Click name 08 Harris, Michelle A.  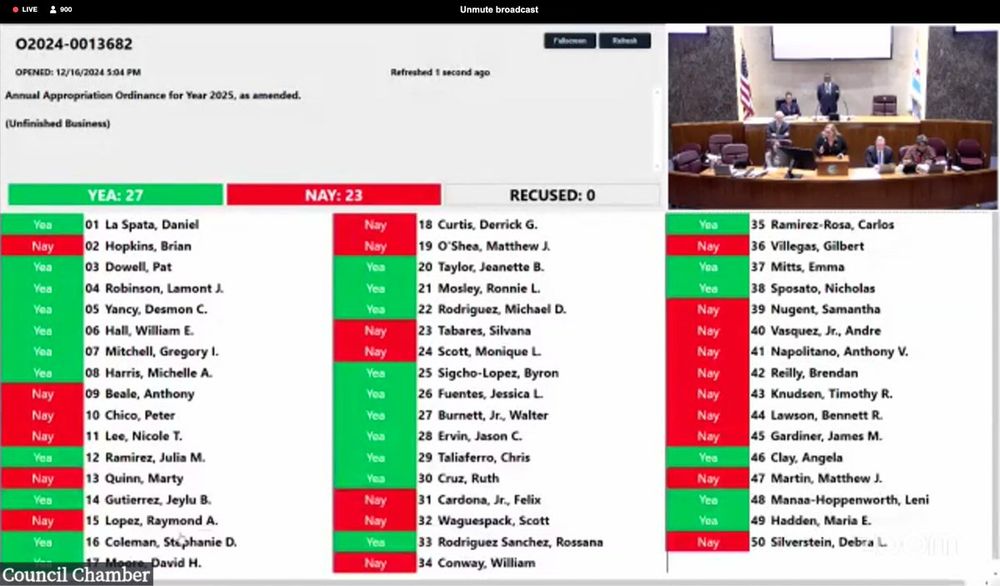coord(149,373)
